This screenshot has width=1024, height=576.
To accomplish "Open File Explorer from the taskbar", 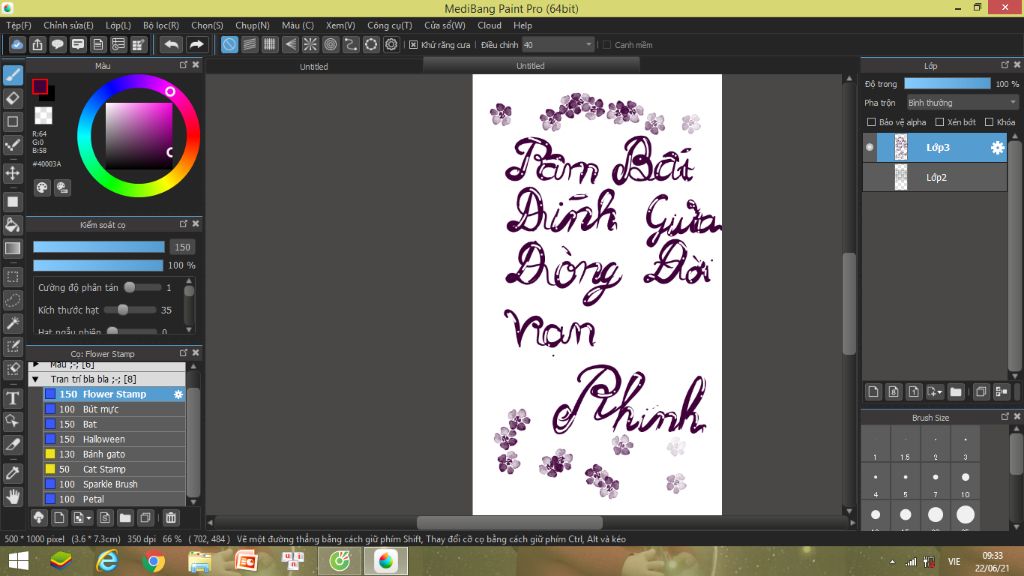I will [200, 561].
